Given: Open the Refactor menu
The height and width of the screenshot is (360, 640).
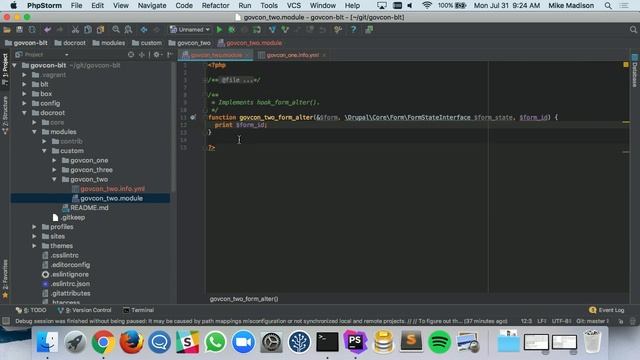Looking at the screenshot, I should pos(215,6).
